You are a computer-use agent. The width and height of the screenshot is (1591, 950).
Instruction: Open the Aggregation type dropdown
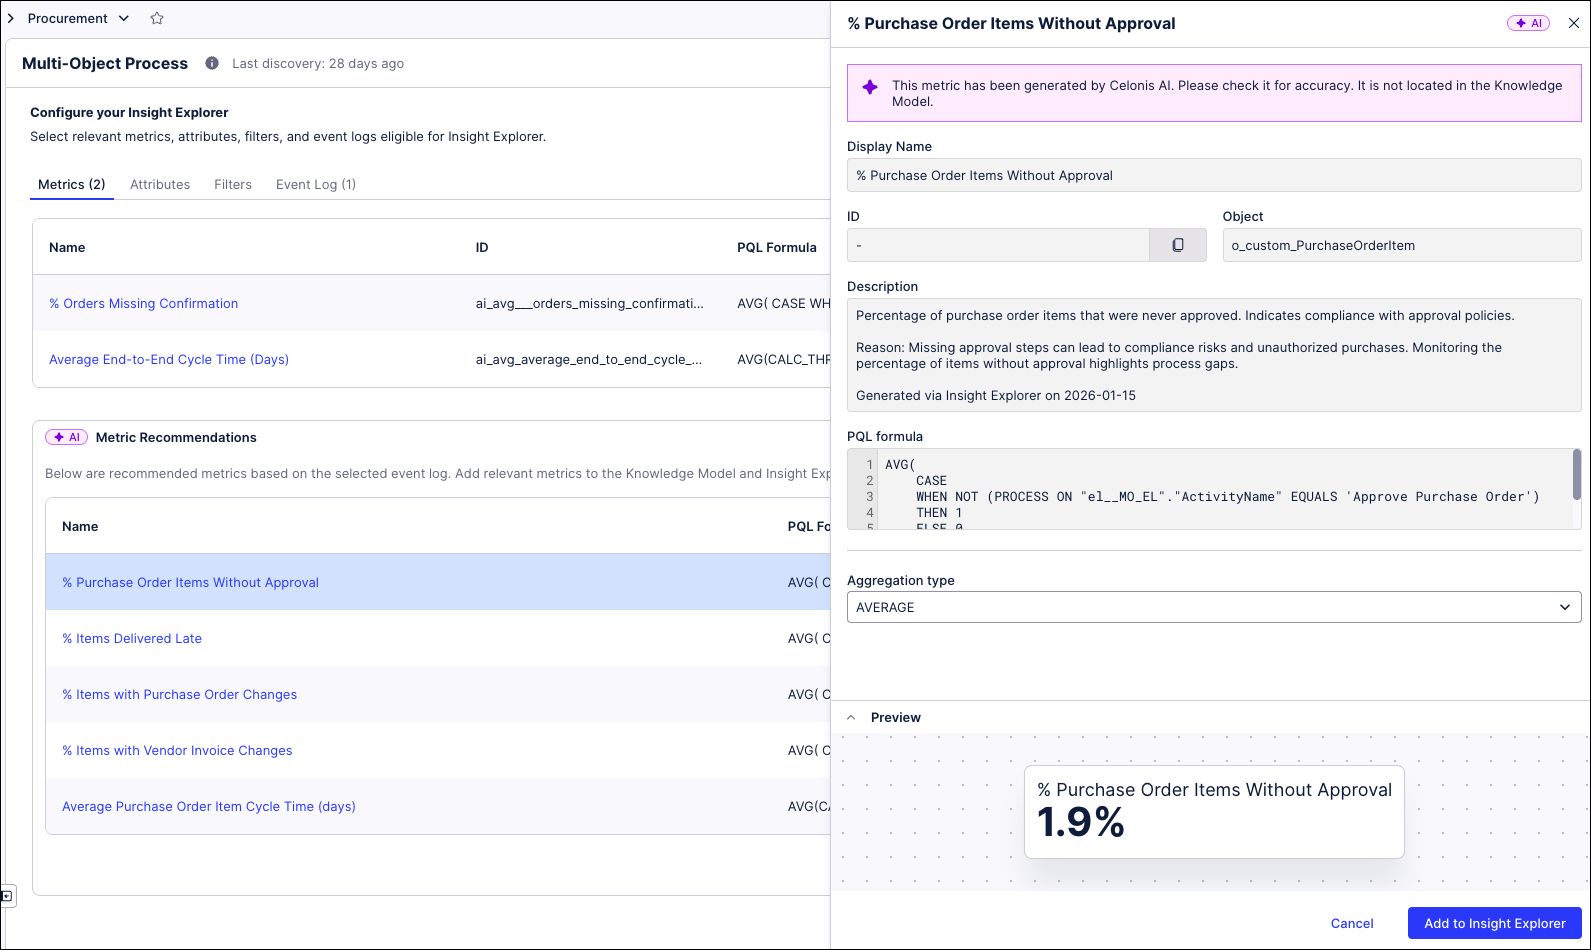point(1213,607)
